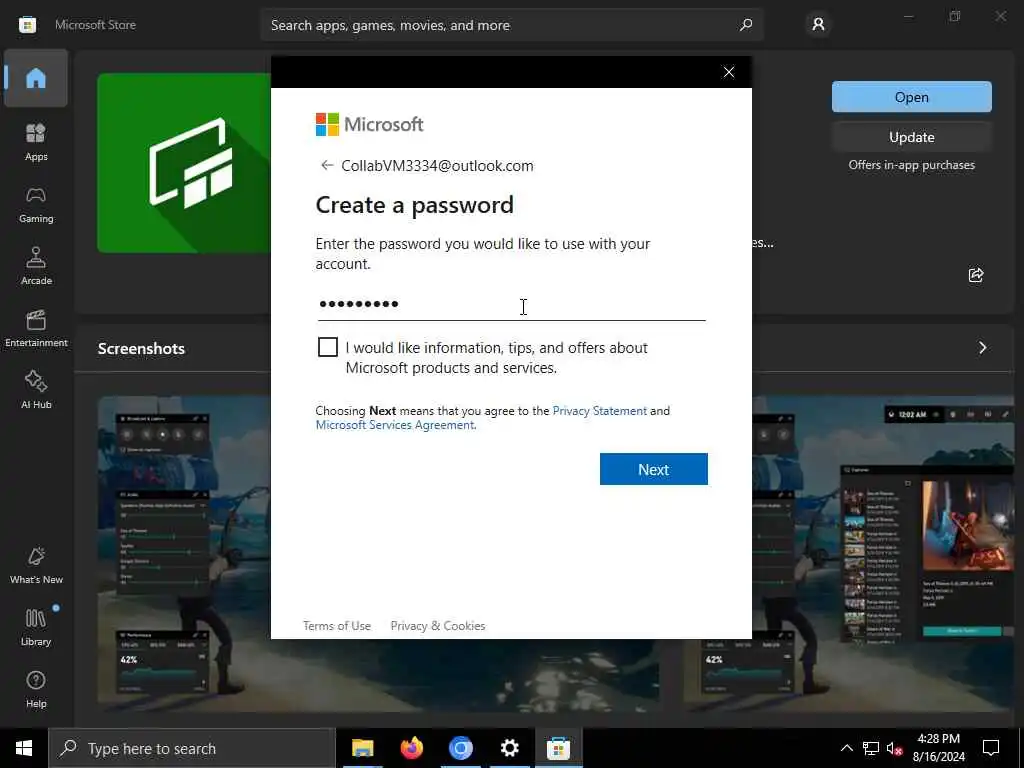The image size is (1024, 768).
Task: Click the muted volume tray icon
Action: (x=894, y=748)
